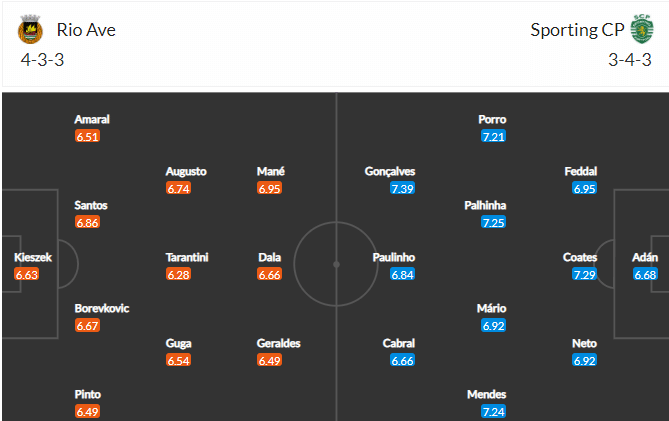Select player Geraldes
The image size is (669, 421).
[x=278, y=343]
